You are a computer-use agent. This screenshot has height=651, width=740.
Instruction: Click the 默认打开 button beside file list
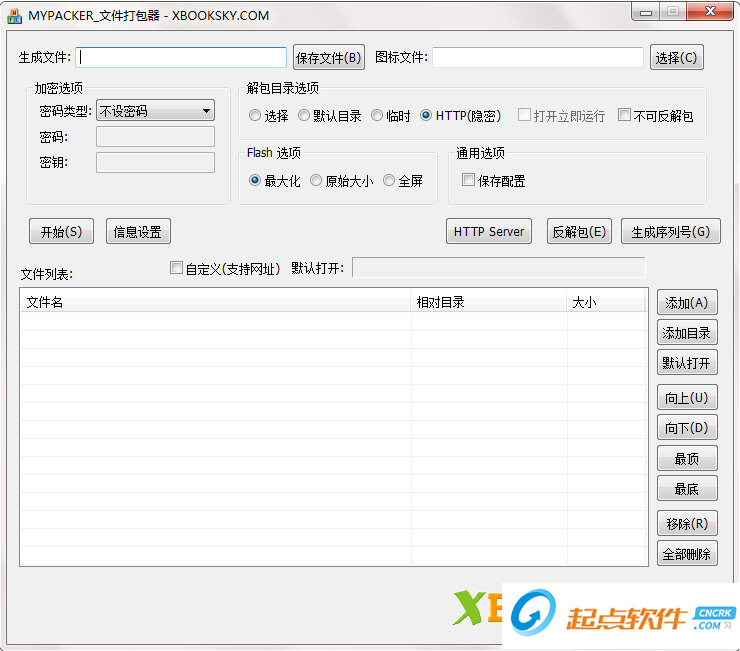[687, 363]
